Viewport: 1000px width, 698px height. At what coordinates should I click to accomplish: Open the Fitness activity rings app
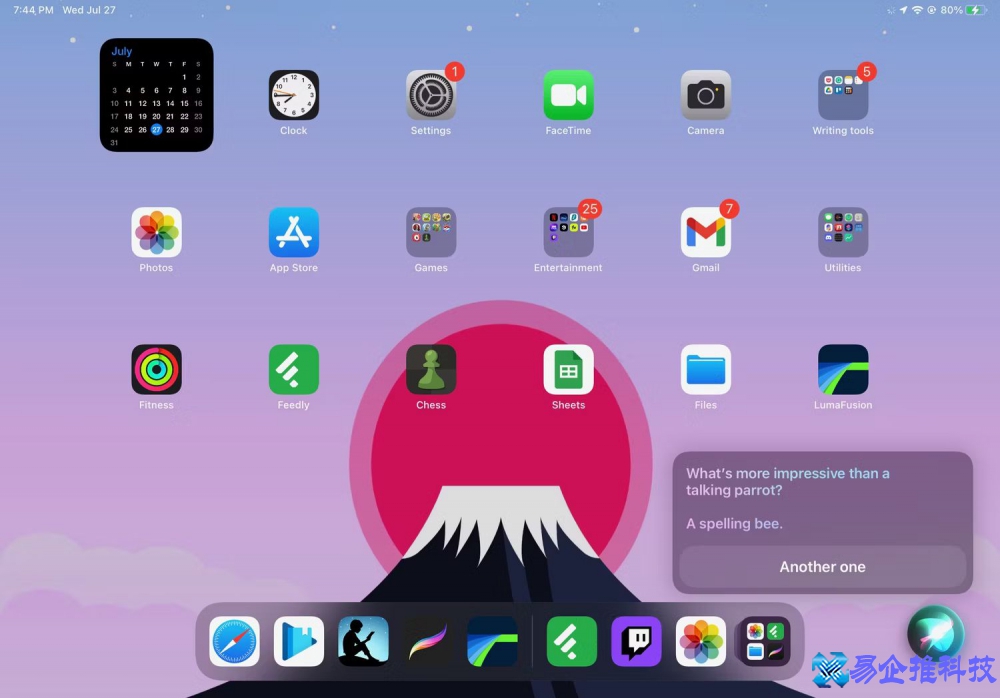[x=156, y=371]
